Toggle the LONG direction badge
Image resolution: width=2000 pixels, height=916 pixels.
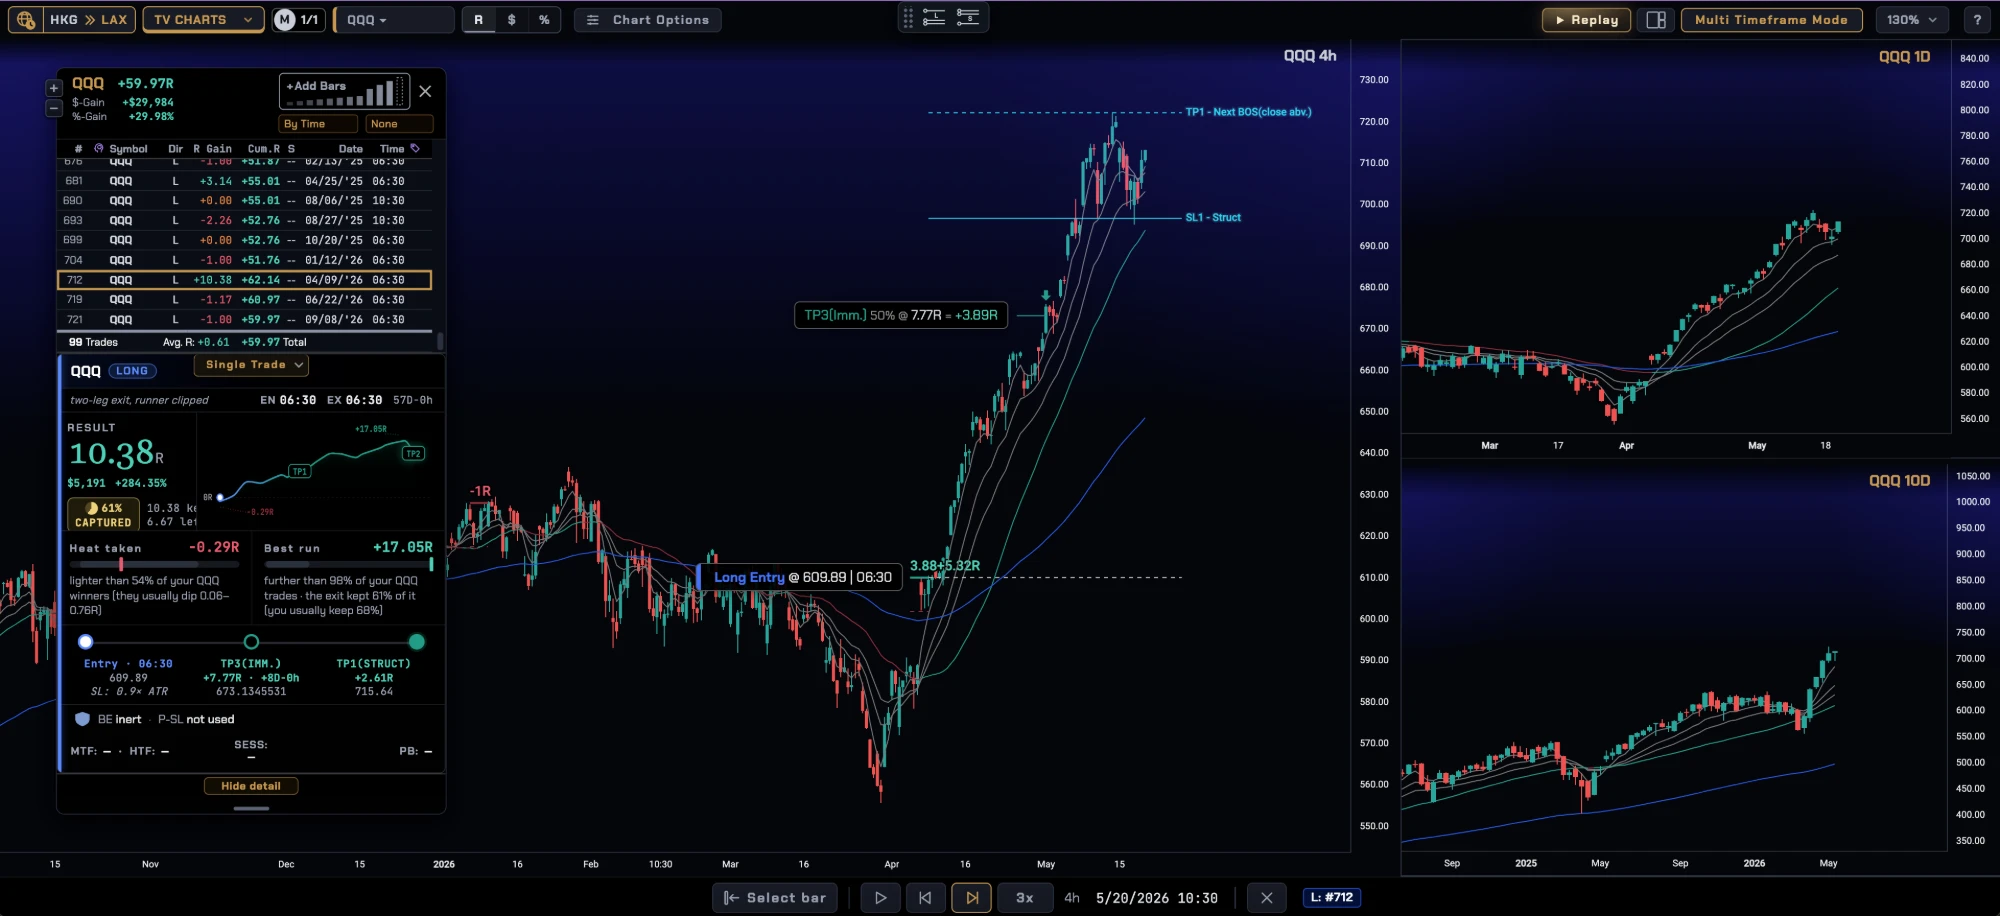tap(132, 371)
